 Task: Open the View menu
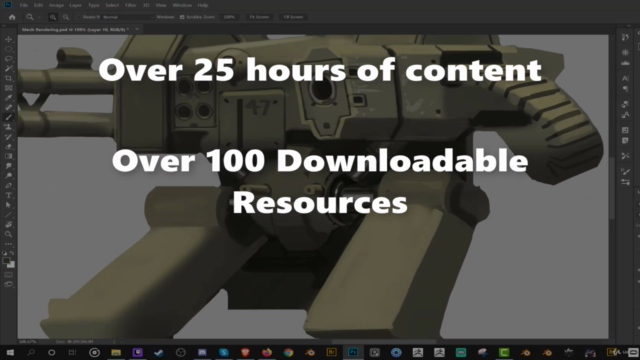click(x=161, y=5)
